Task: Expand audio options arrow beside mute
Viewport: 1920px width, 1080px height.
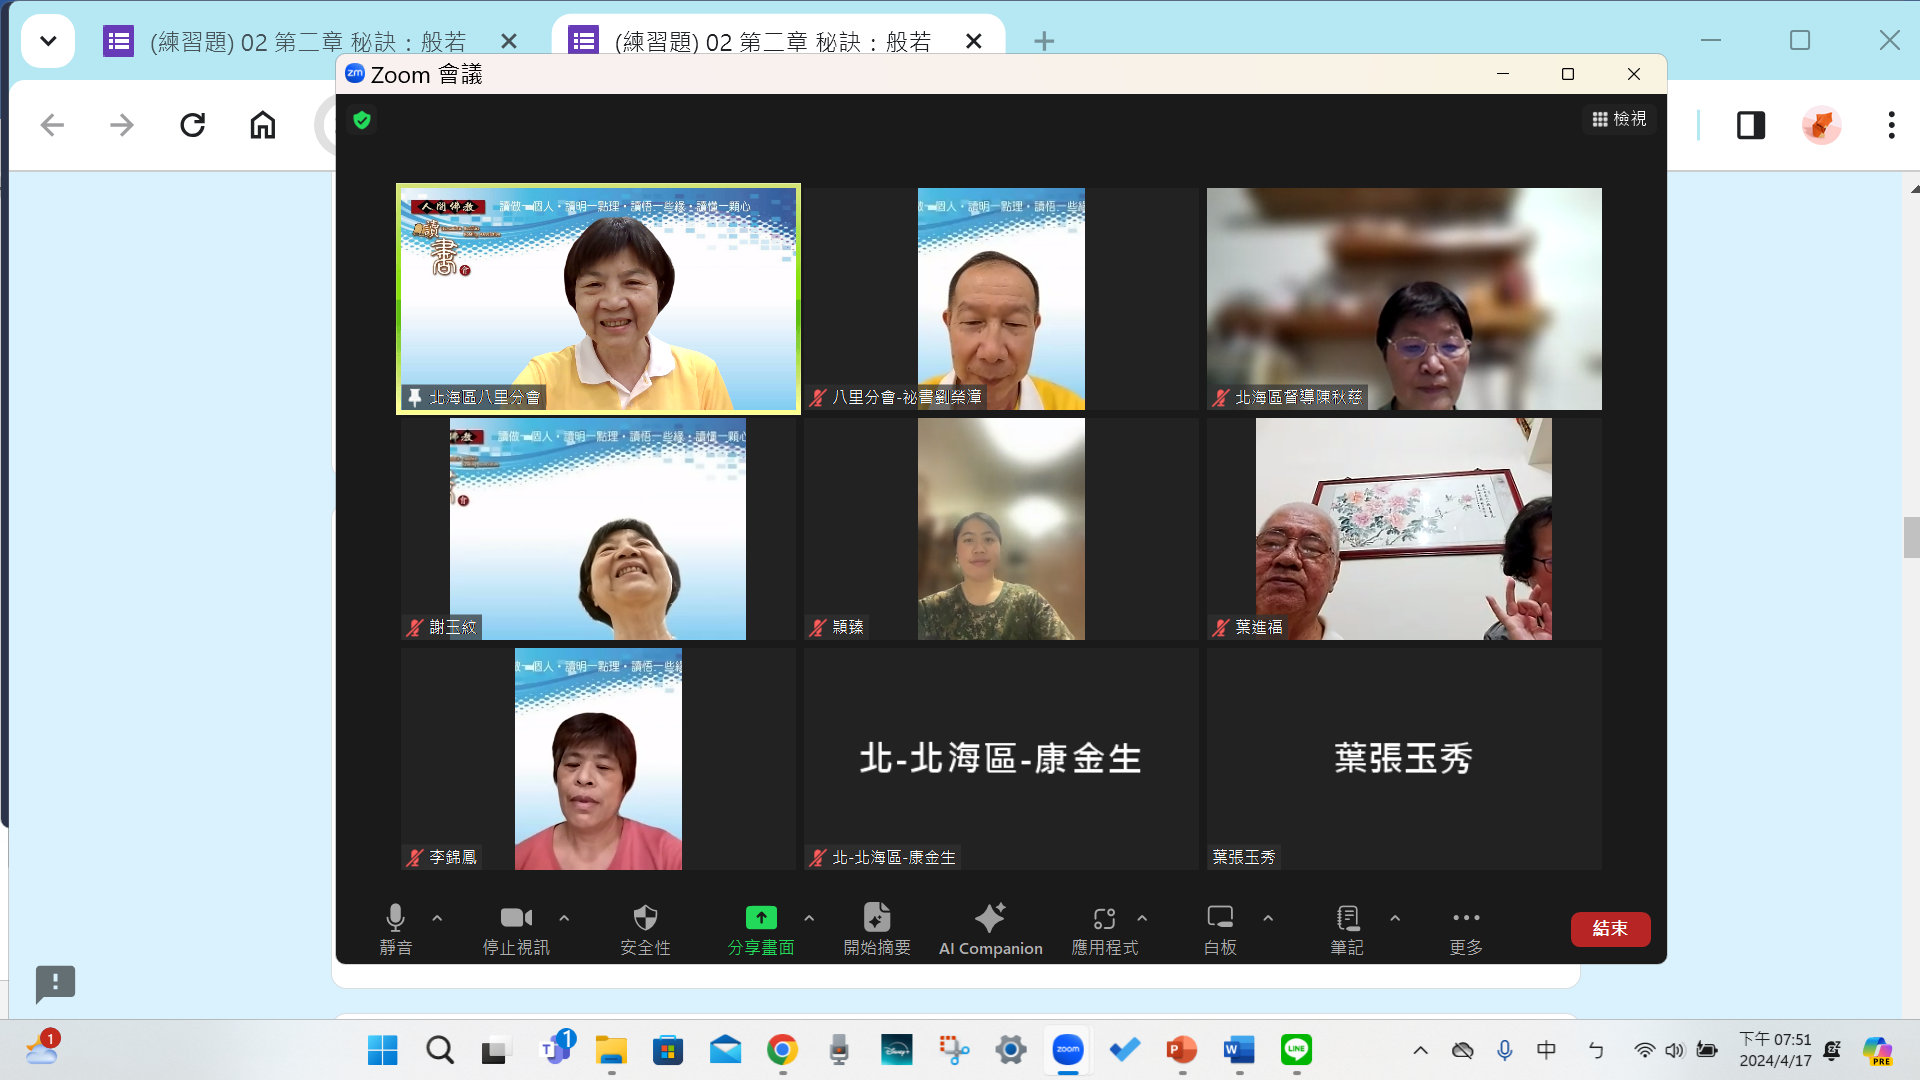Action: tap(437, 917)
